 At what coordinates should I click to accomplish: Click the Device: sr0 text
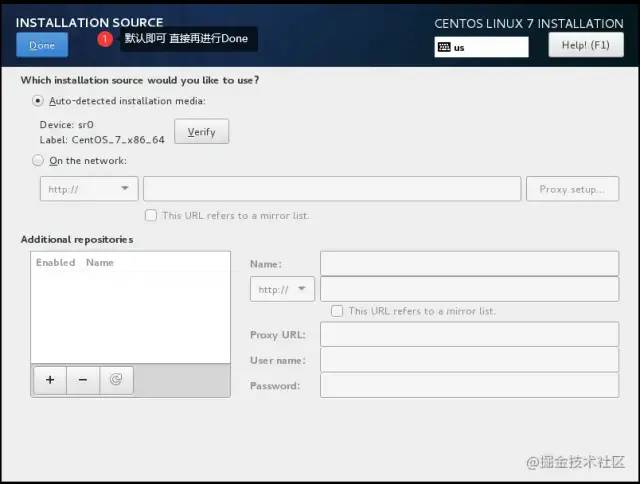point(67,124)
